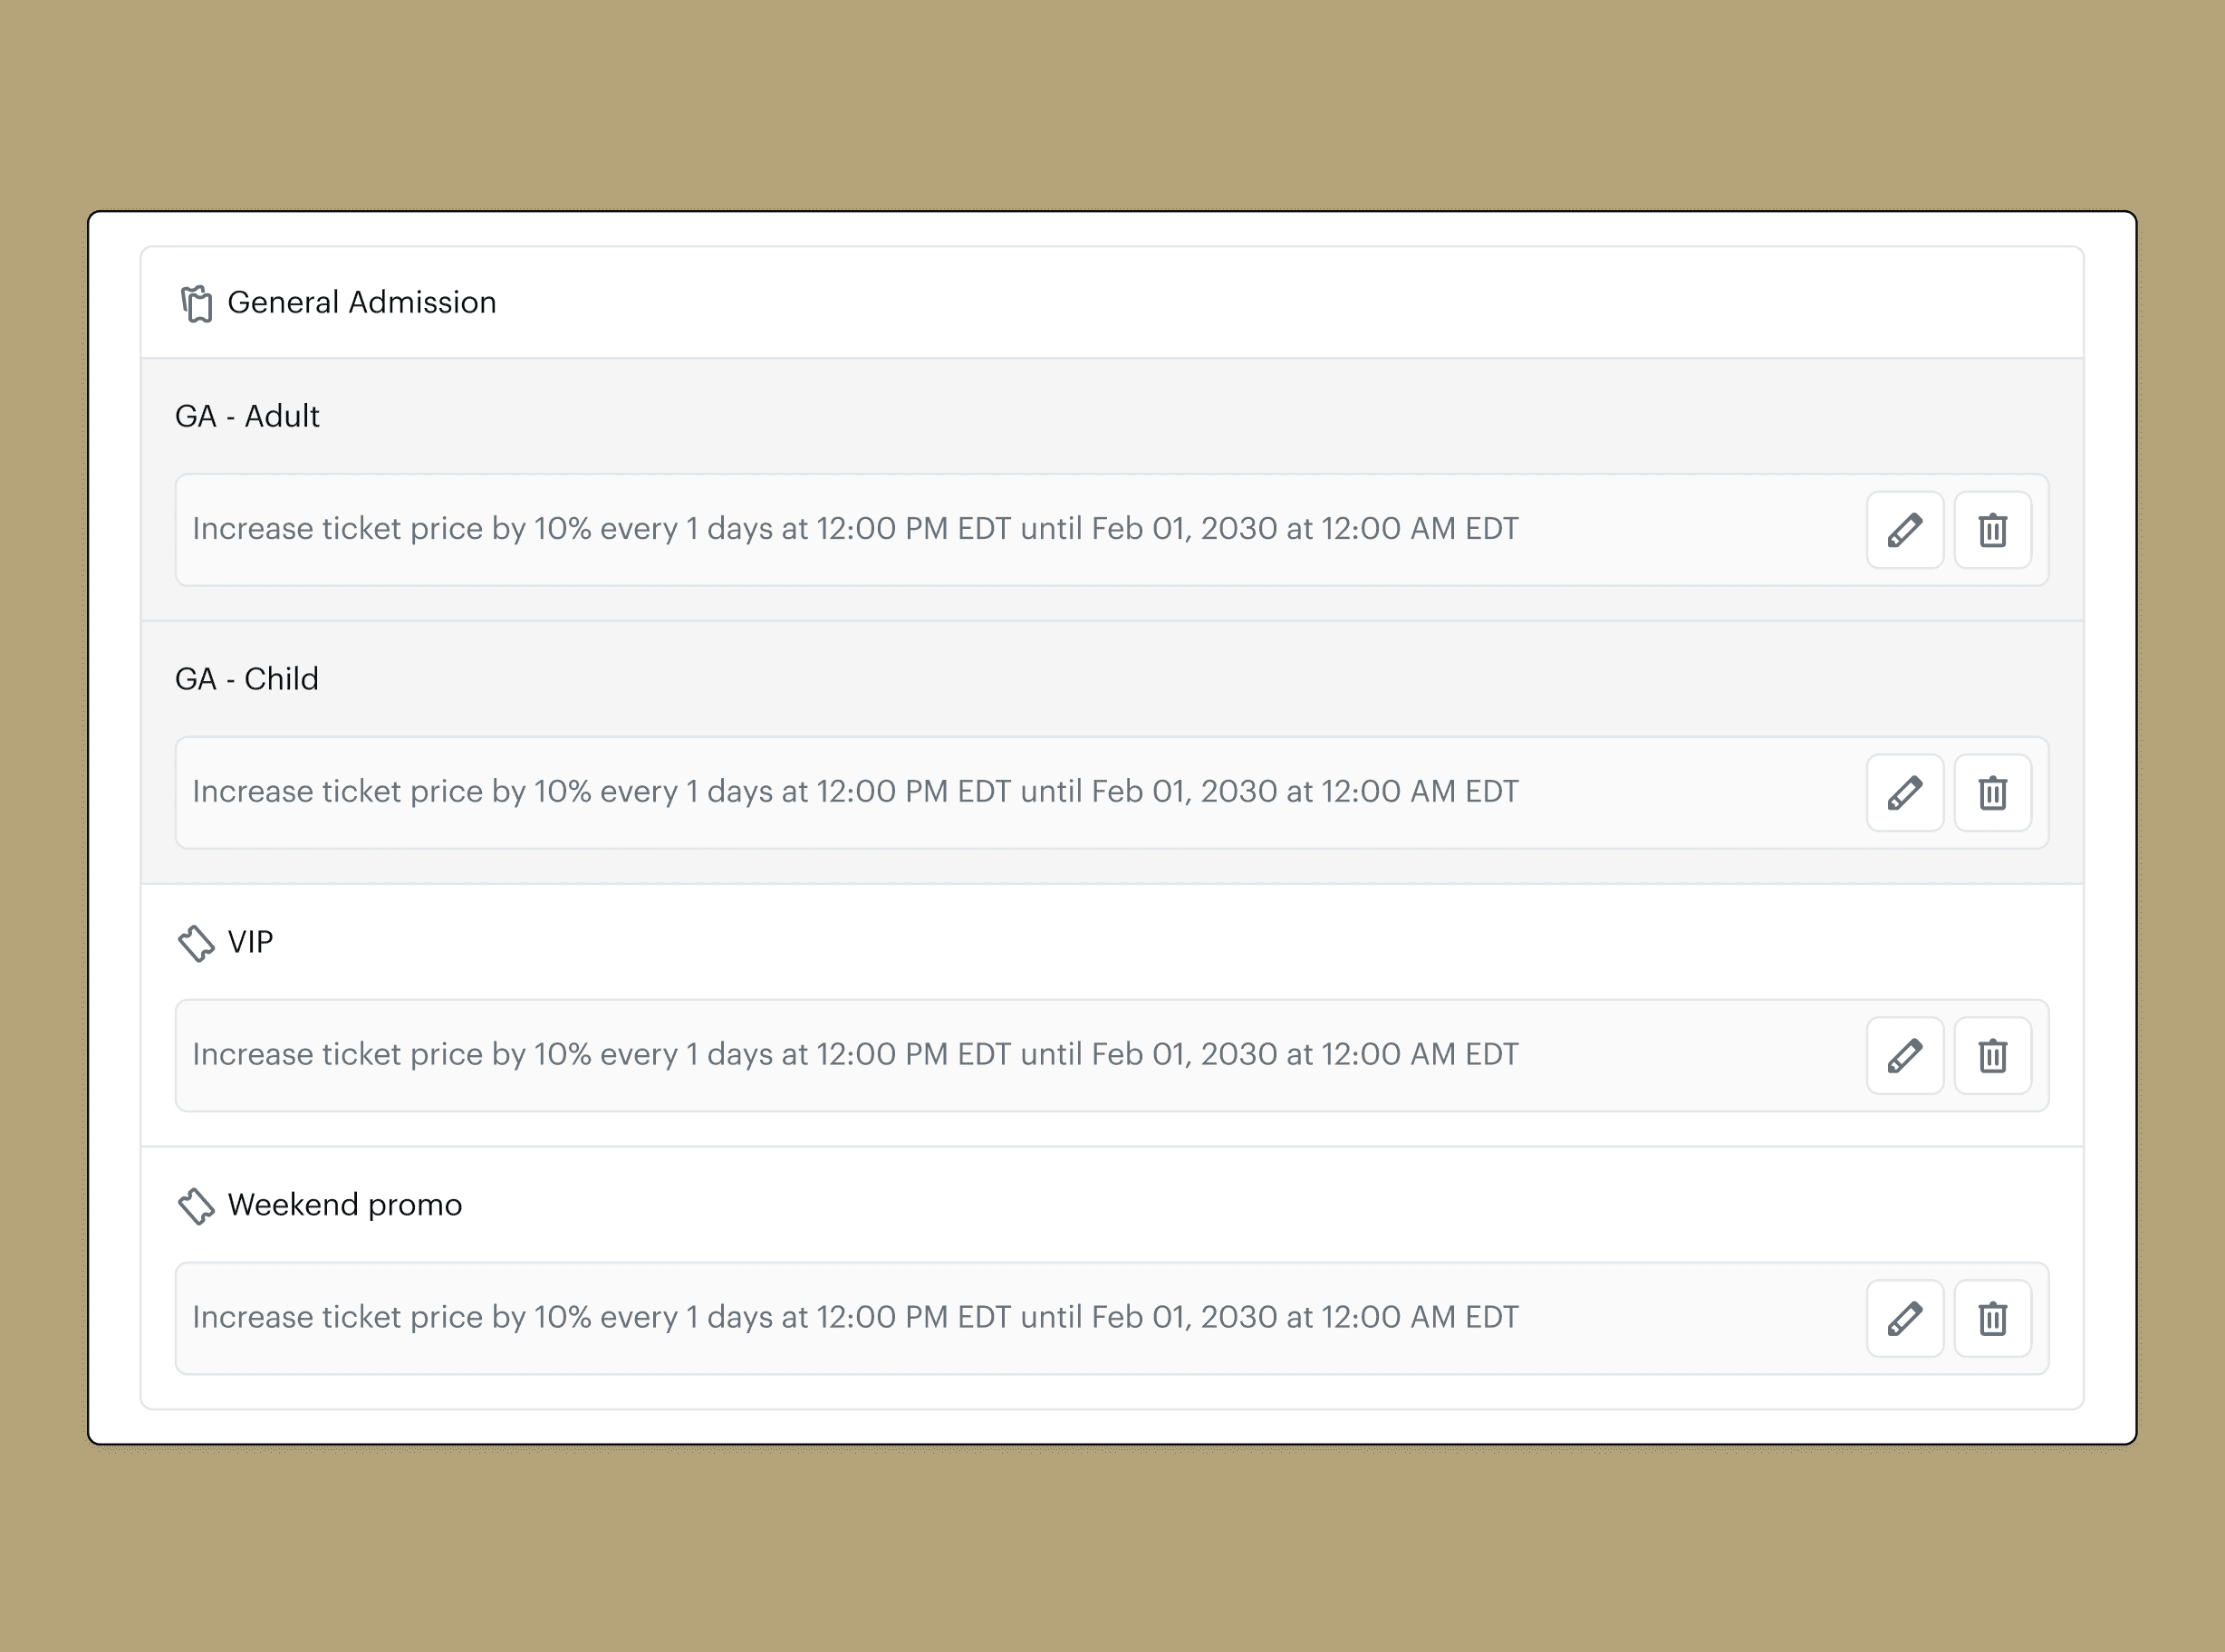Remove the Weekend promo pricing rule

1992,1318
